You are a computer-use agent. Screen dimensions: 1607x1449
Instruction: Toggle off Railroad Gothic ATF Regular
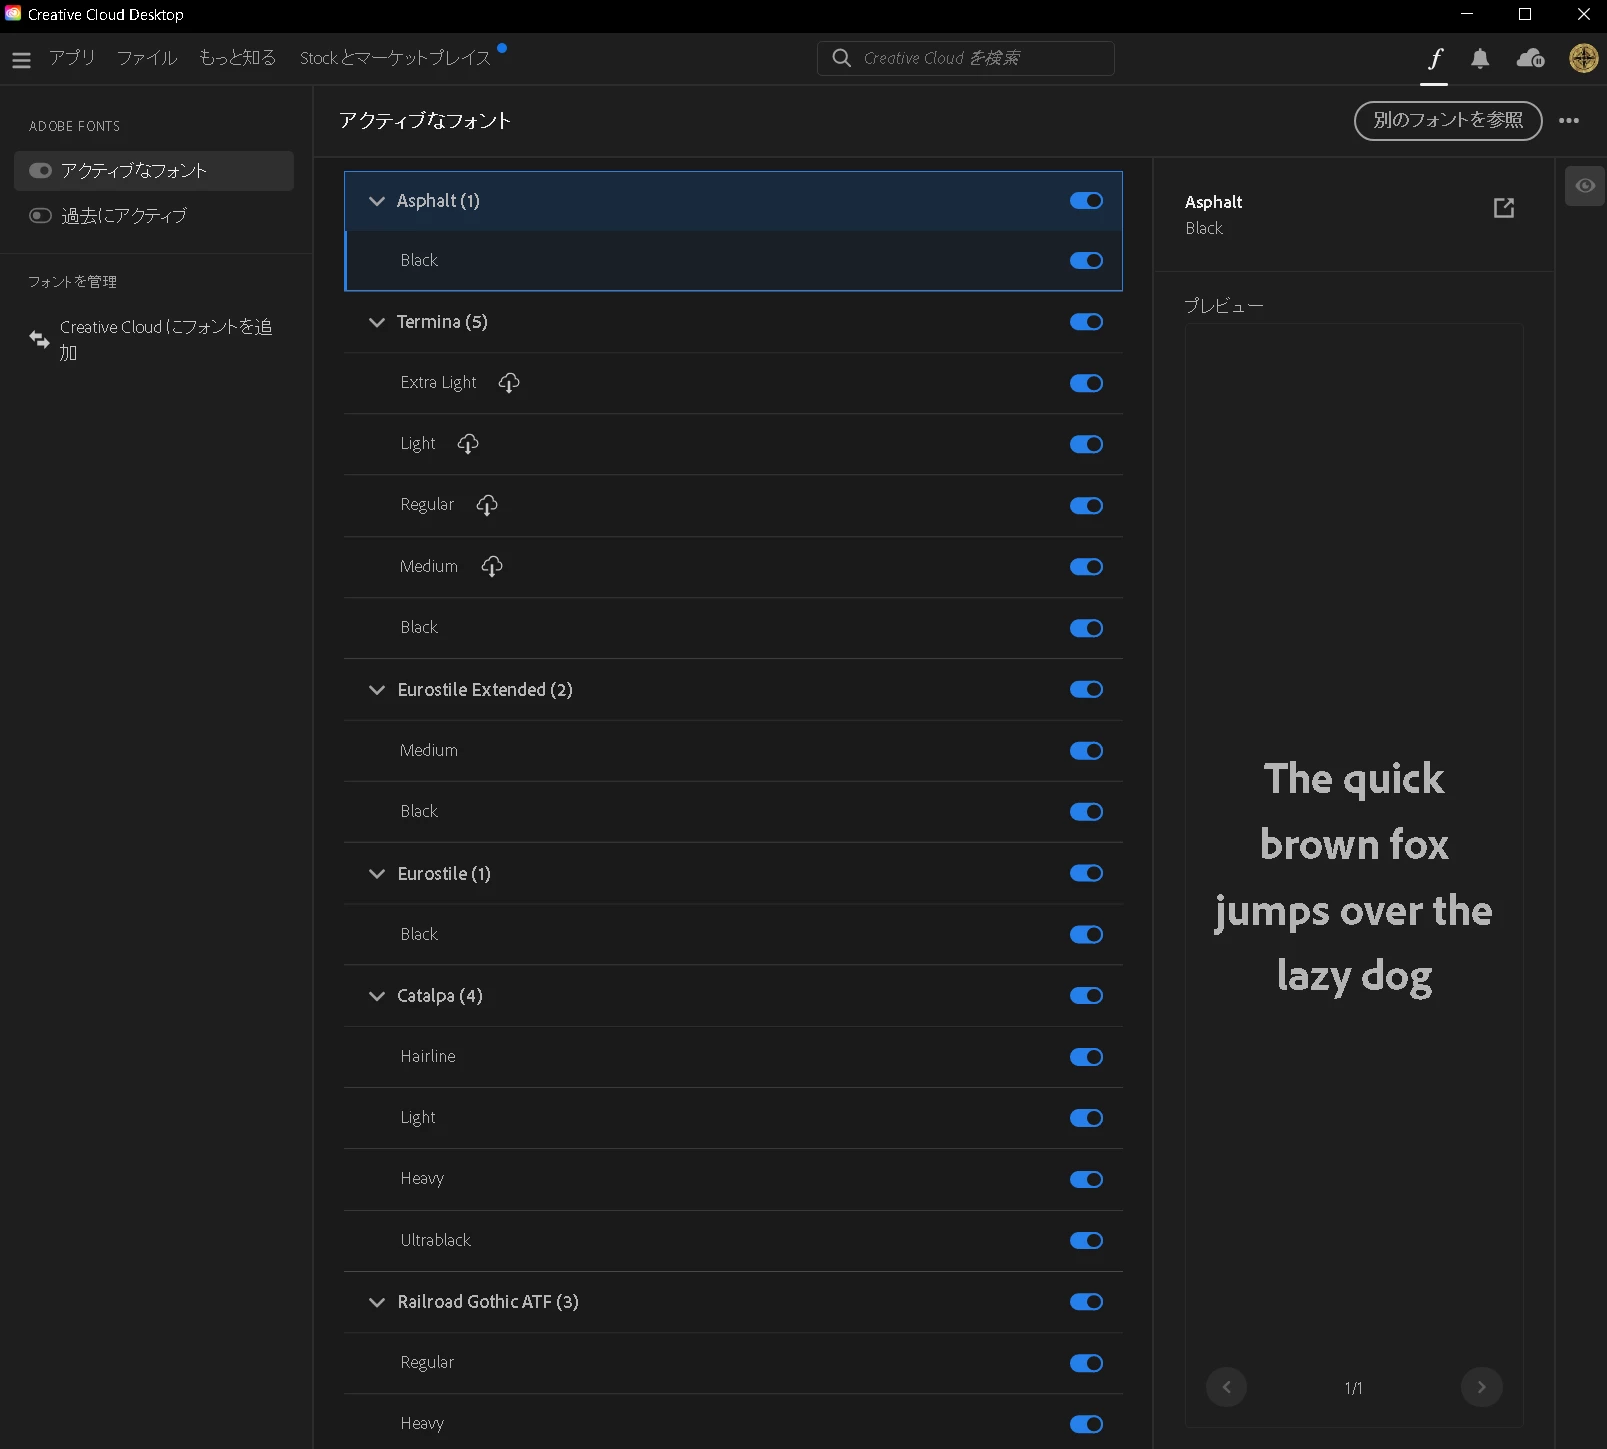[1086, 1363]
